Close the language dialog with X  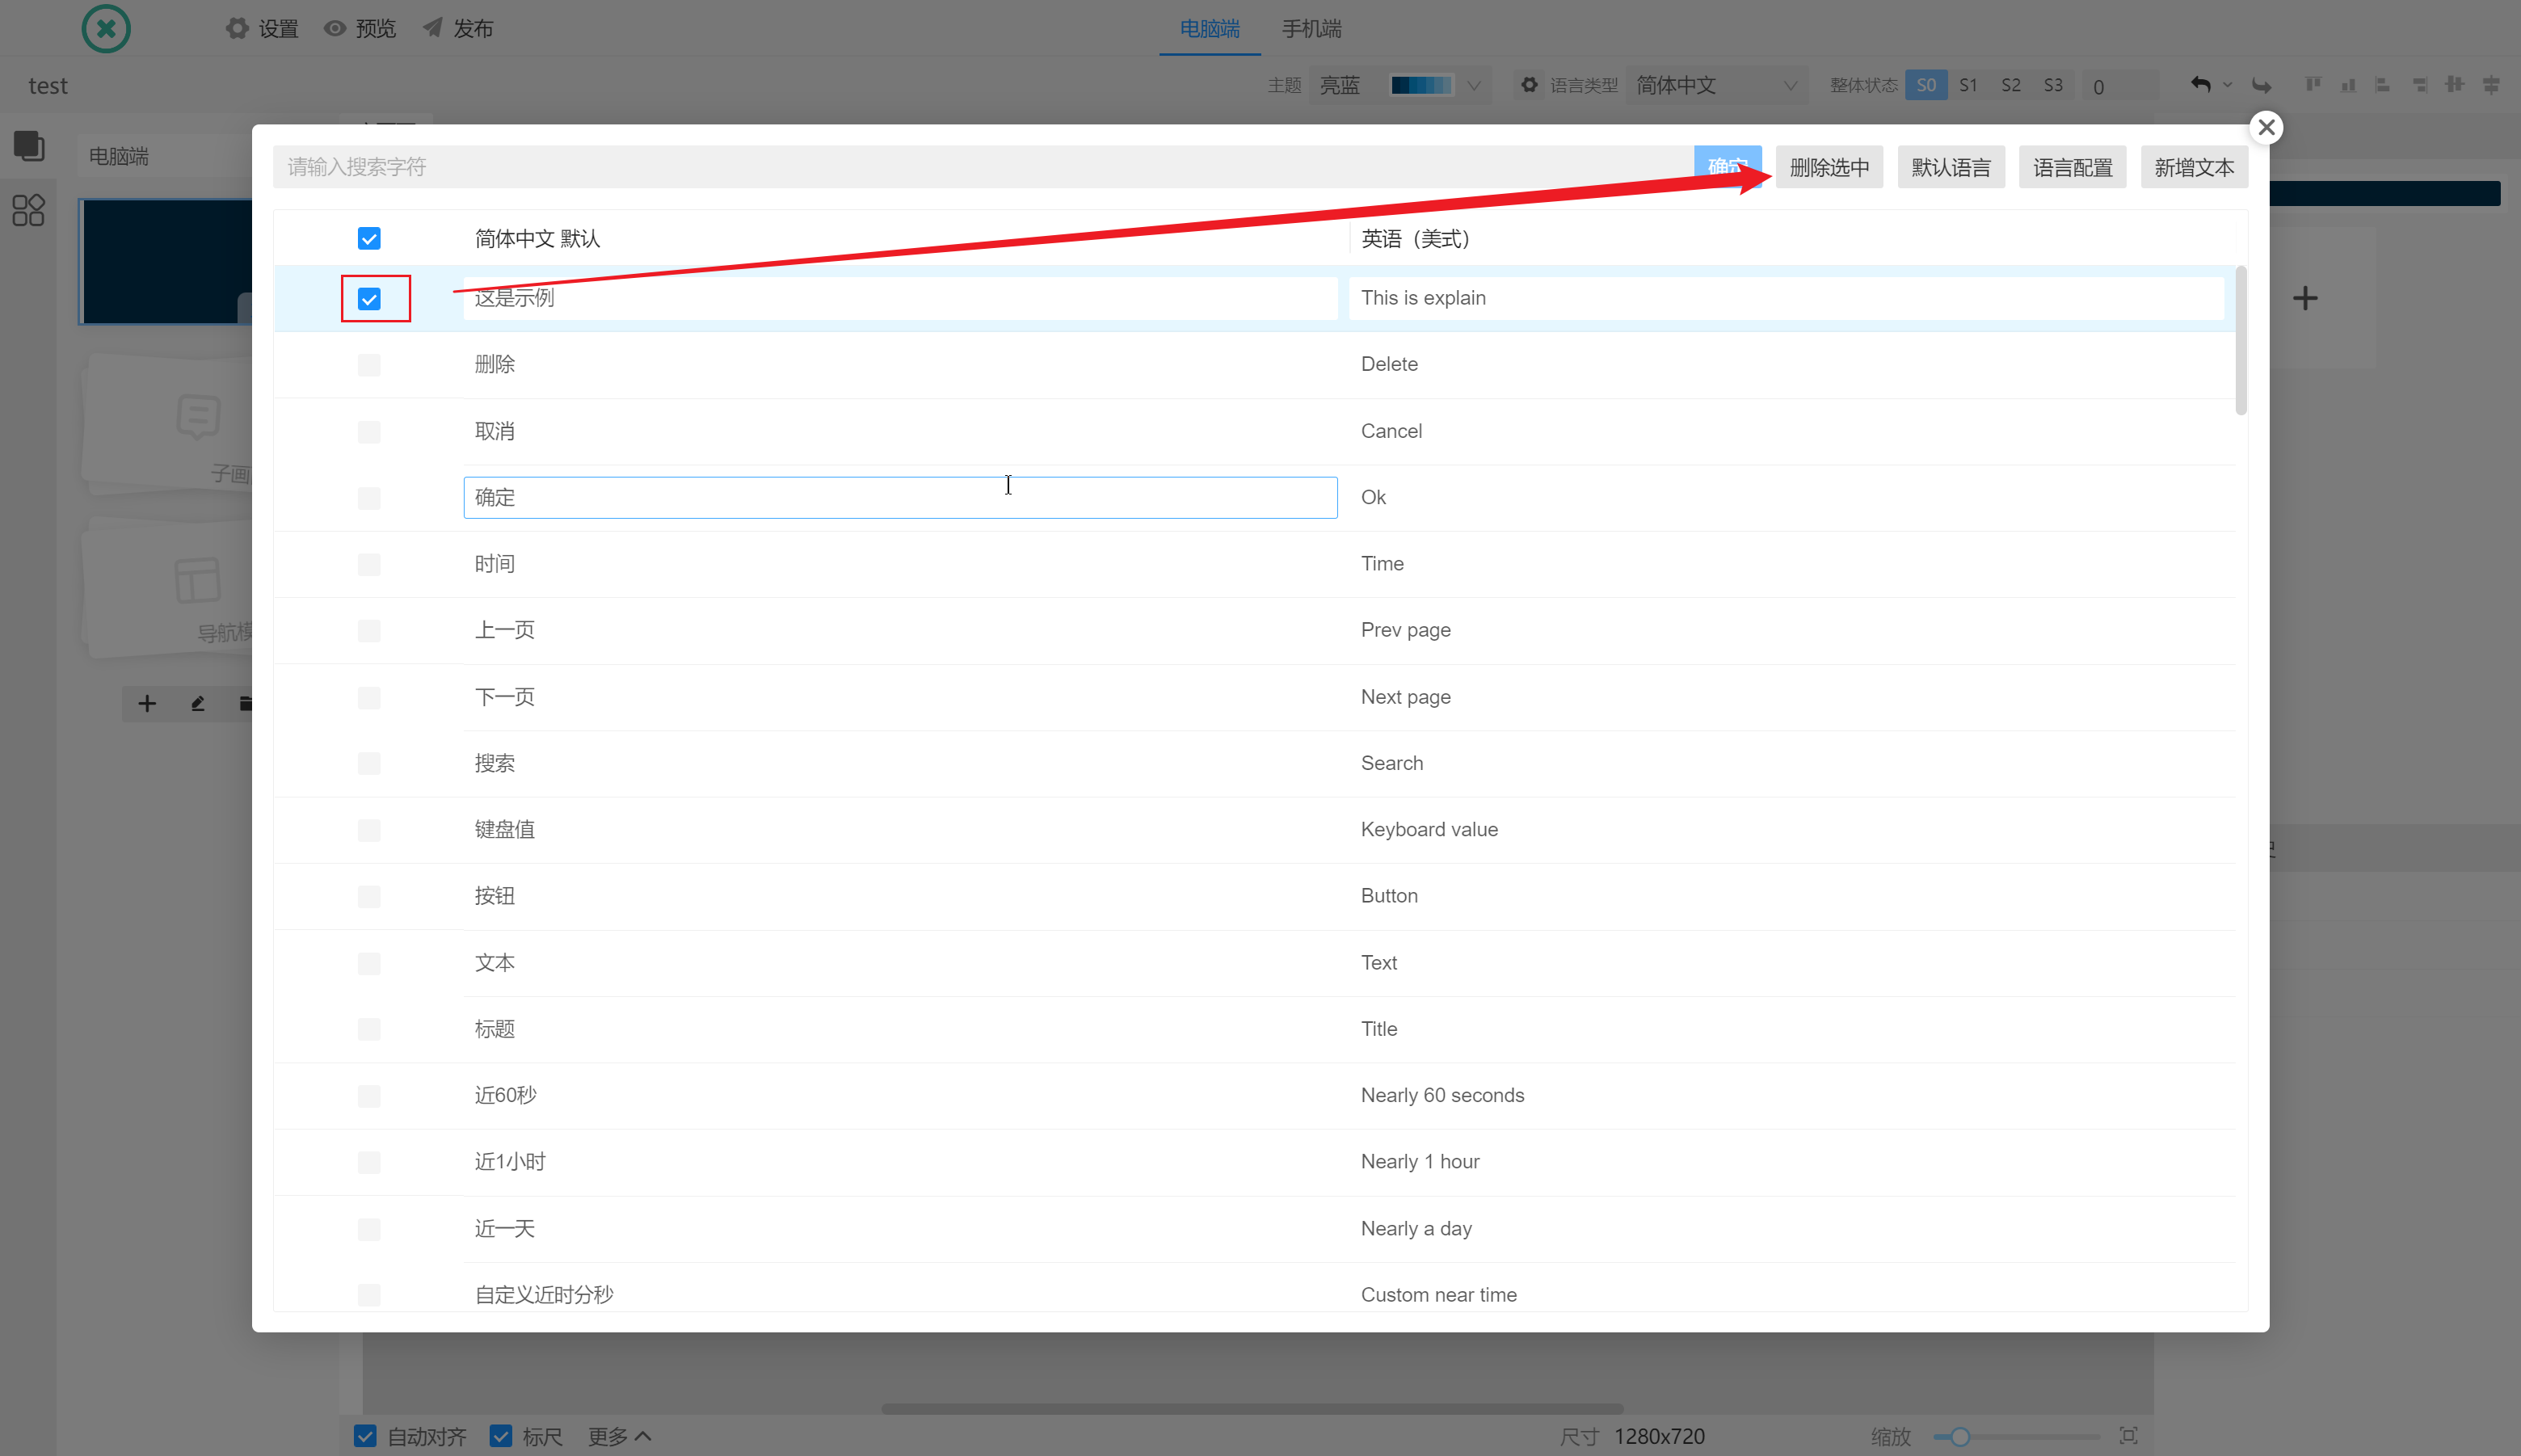tap(2266, 127)
